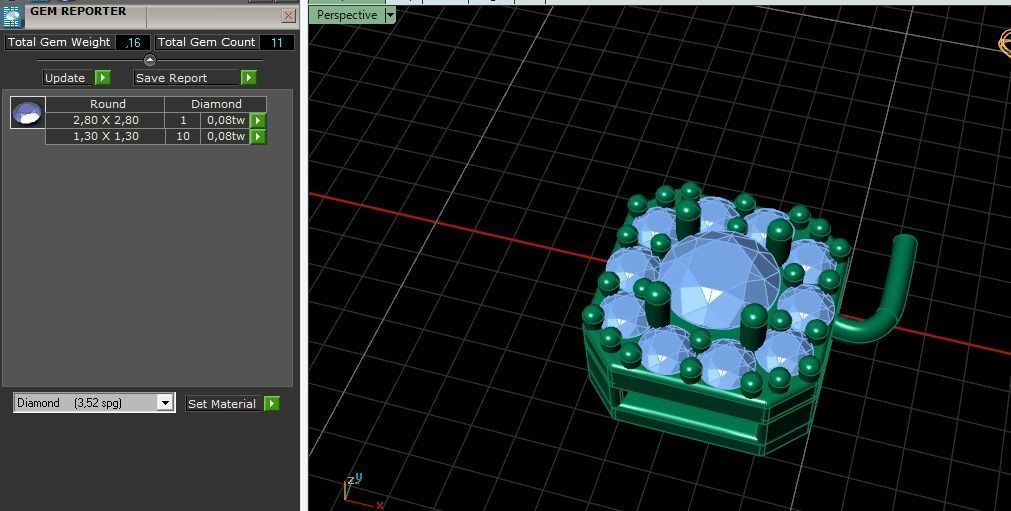Click the Total Gem Weight label

click(x=59, y=43)
